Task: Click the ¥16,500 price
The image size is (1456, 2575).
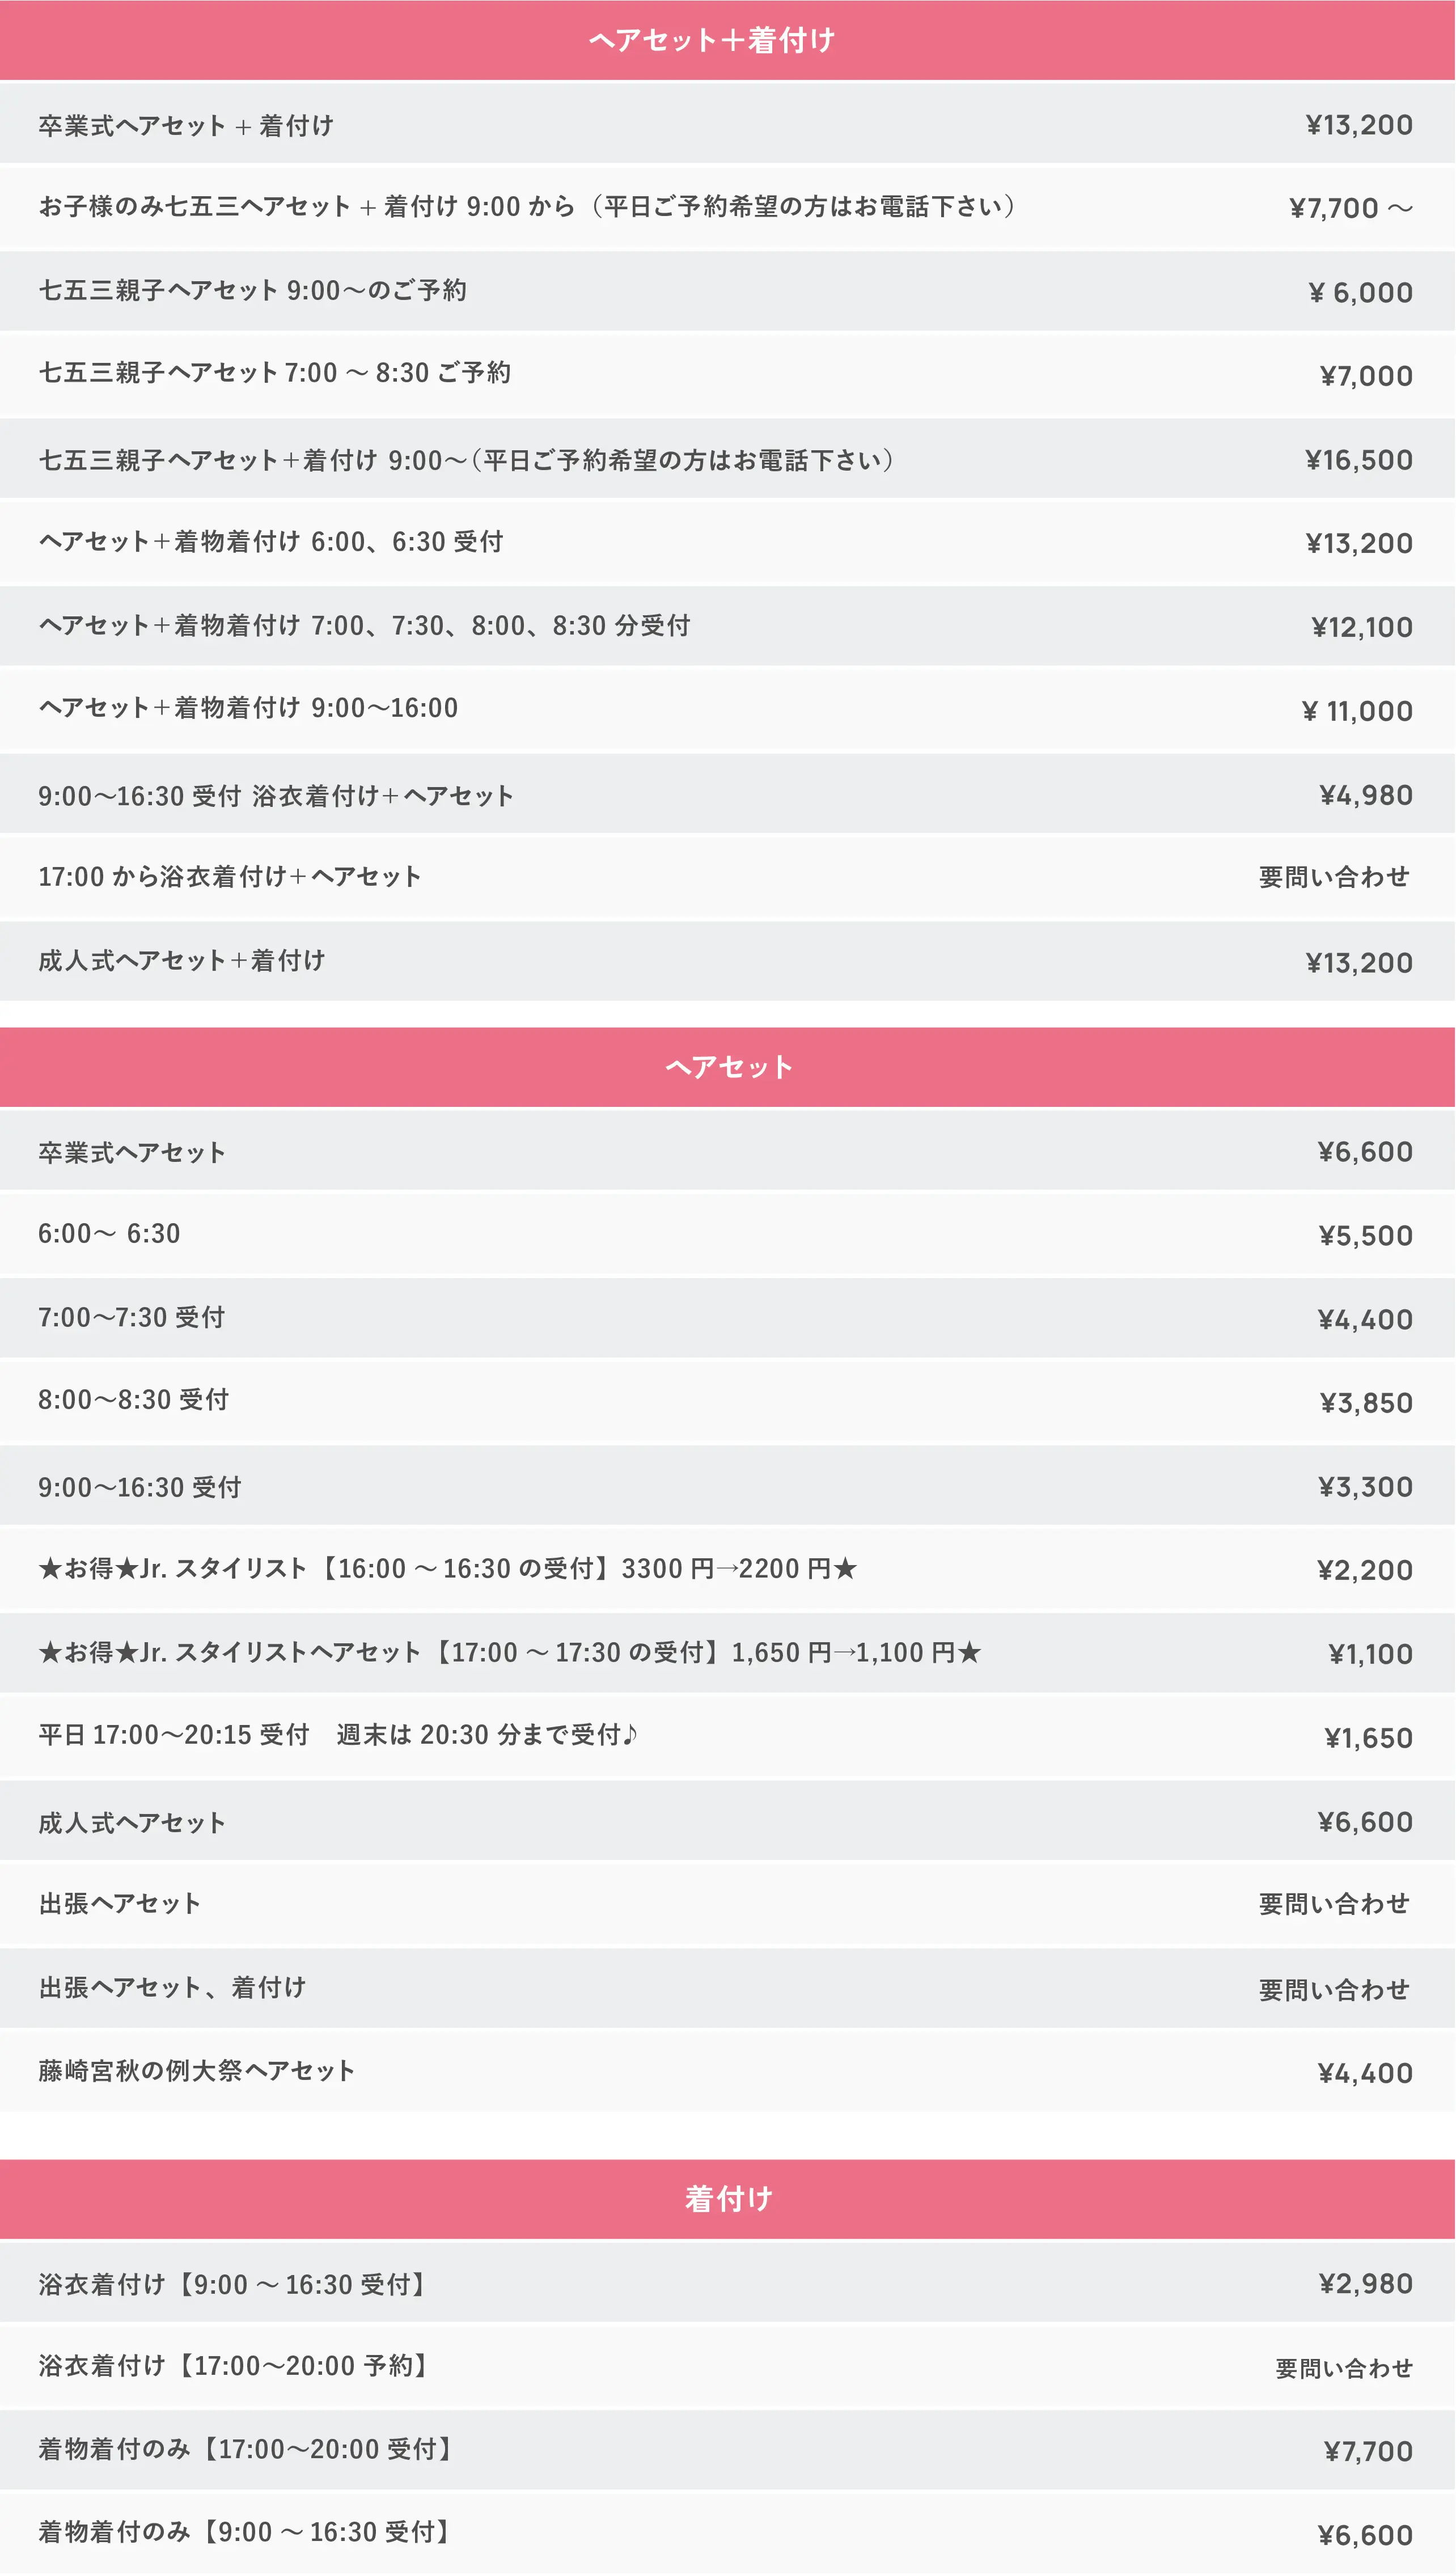Action: tap(1358, 460)
